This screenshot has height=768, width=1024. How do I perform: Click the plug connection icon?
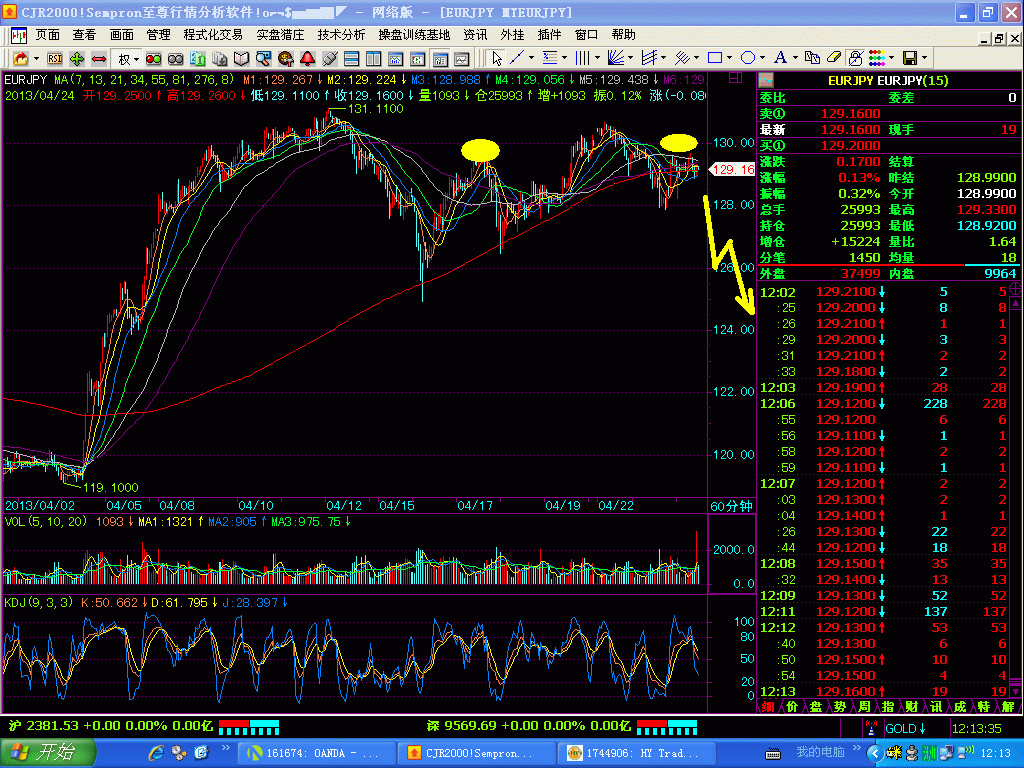[x=330, y=59]
